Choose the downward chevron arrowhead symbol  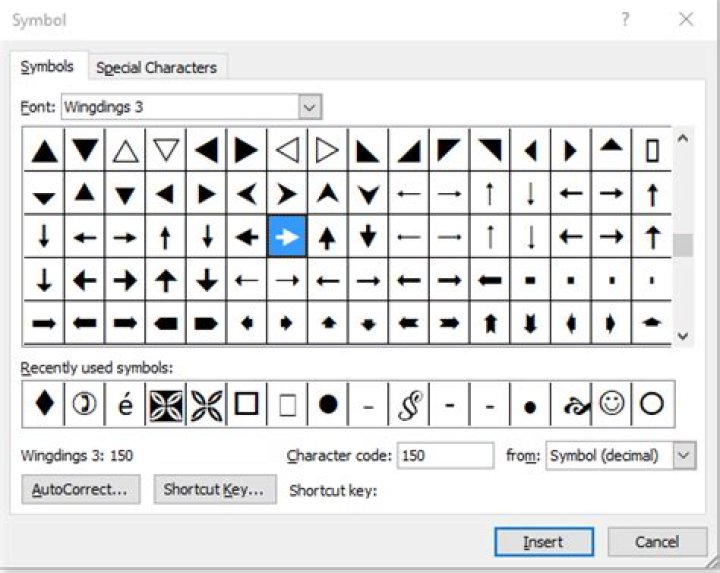[x=368, y=194]
